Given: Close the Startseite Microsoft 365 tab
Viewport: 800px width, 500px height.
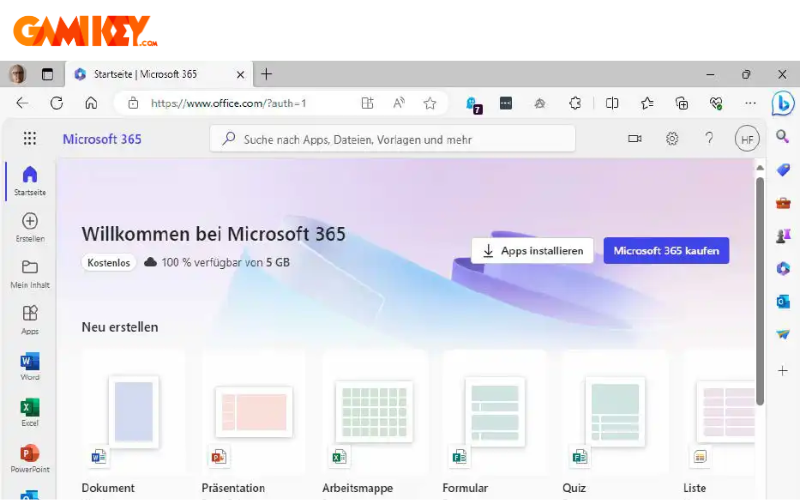Looking at the screenshot, I should point(240,74).
